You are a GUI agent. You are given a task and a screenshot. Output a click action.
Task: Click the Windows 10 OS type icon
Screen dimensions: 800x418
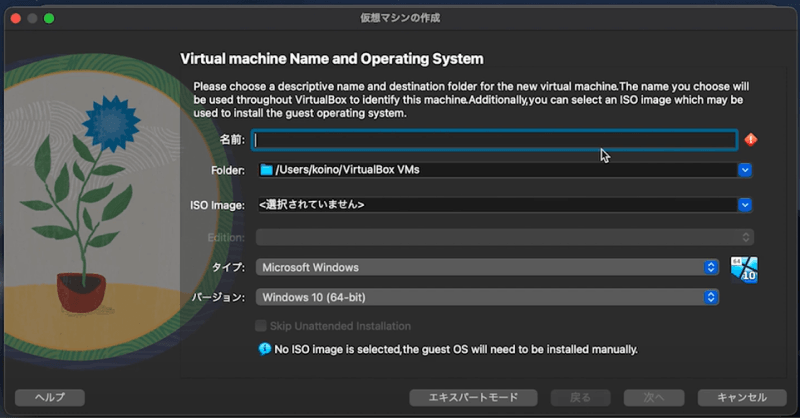pyautogui.click(x=744, y=269)
